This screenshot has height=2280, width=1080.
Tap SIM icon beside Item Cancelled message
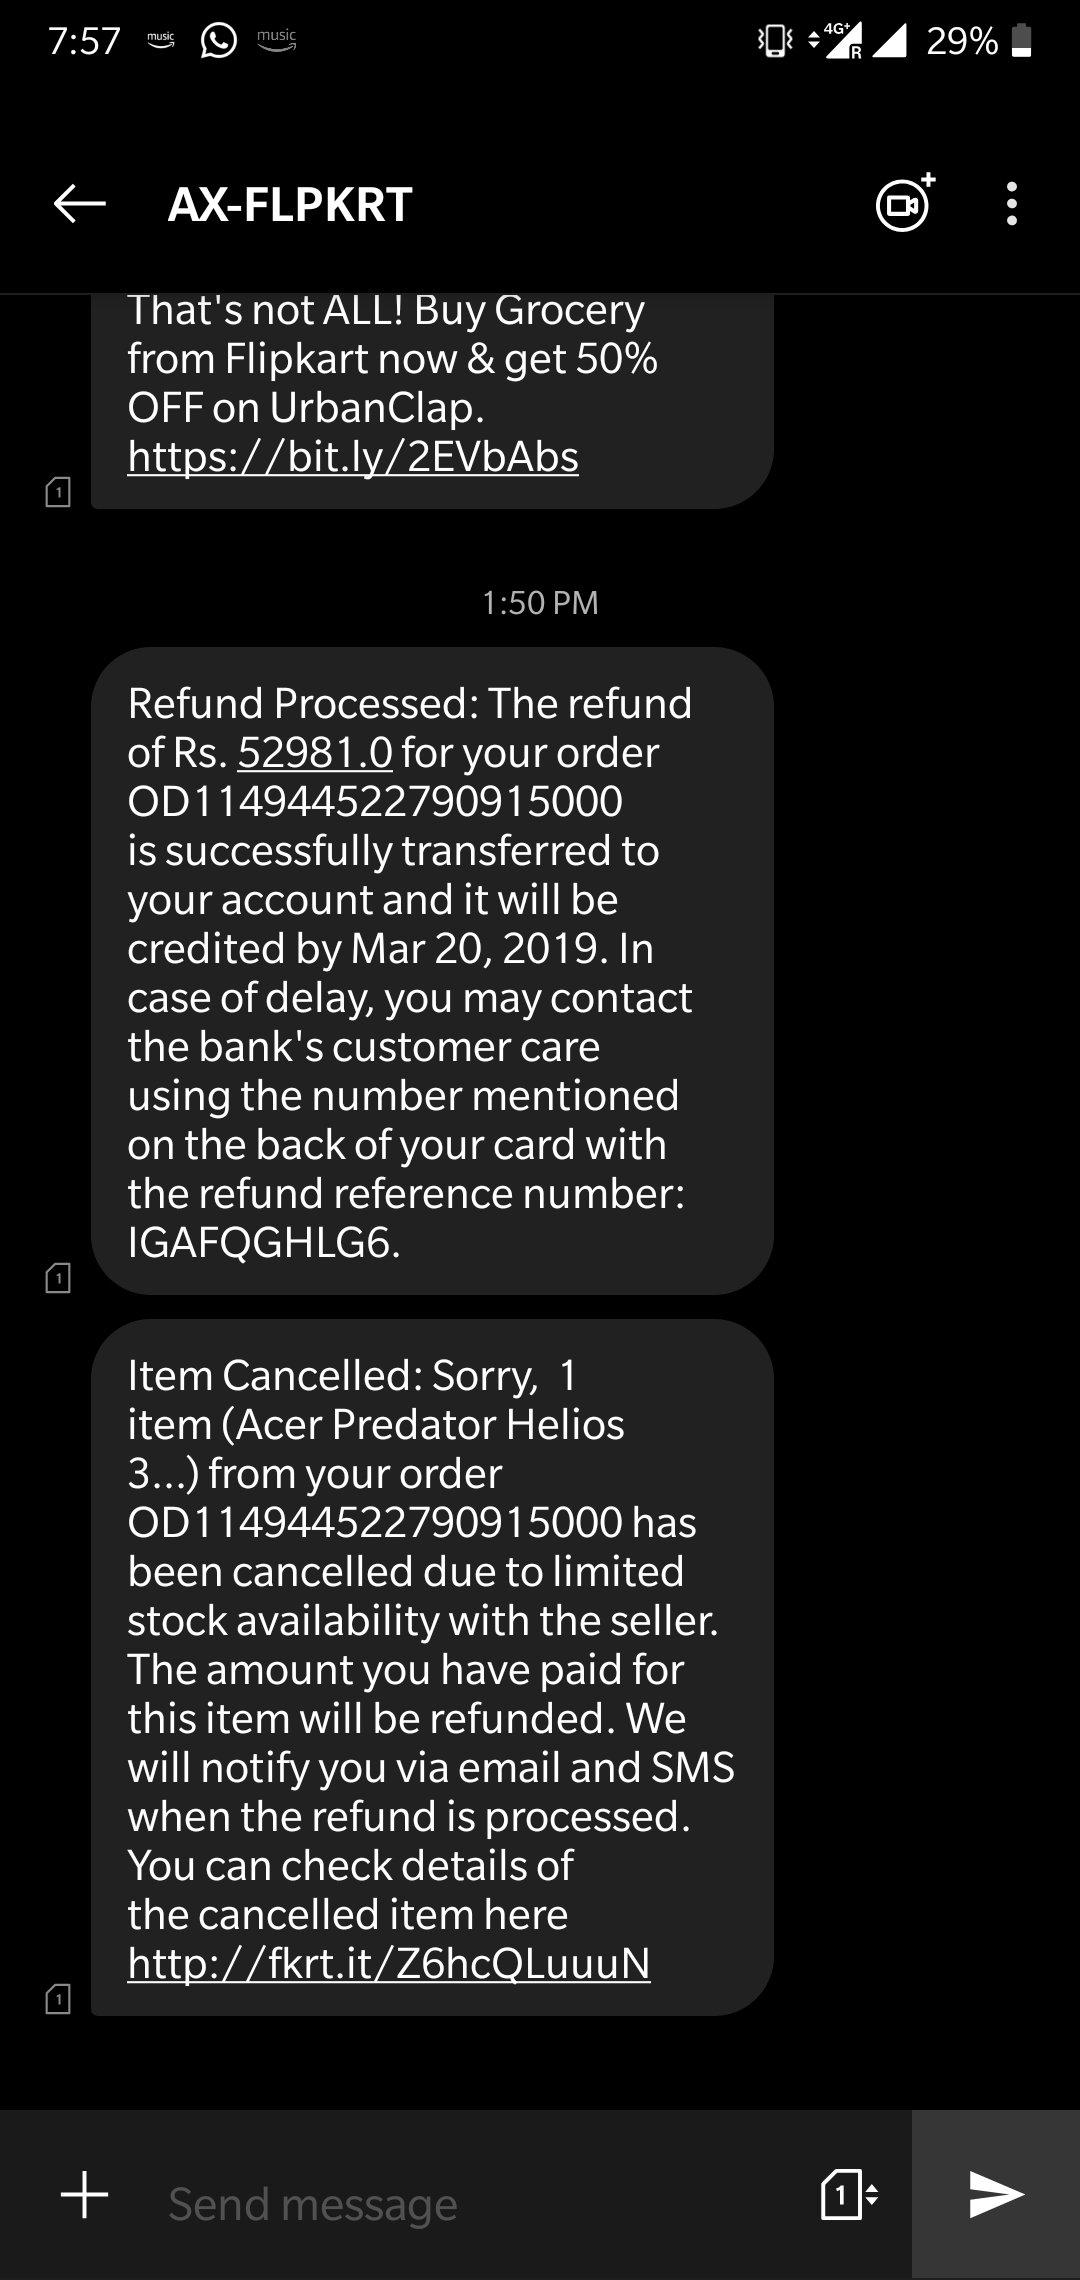(x=58, y=1998)
